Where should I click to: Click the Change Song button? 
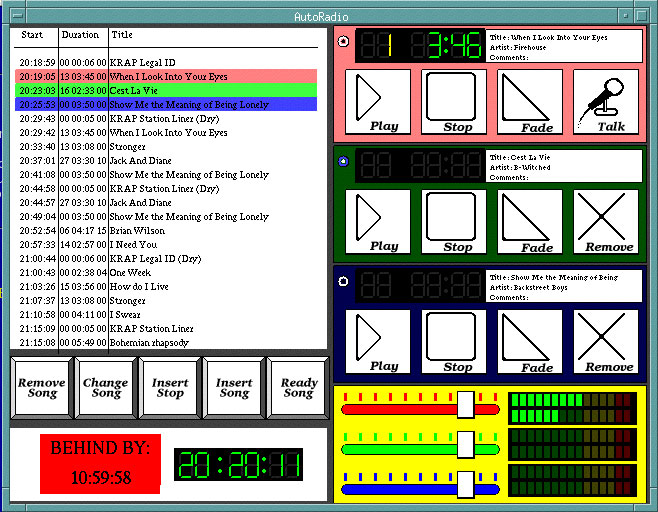[106, 388]
